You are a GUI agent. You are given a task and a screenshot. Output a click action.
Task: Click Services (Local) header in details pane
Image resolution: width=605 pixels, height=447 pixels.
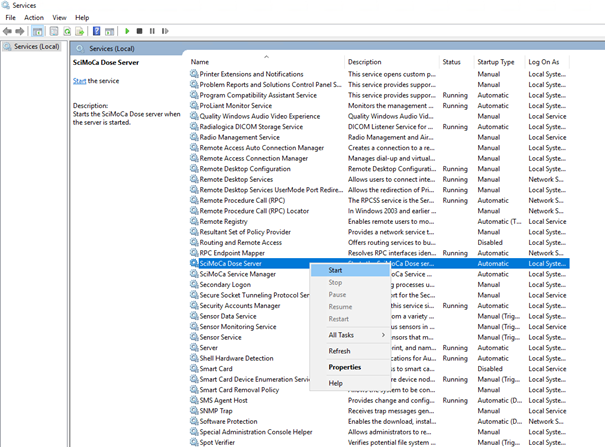point(112,49)
